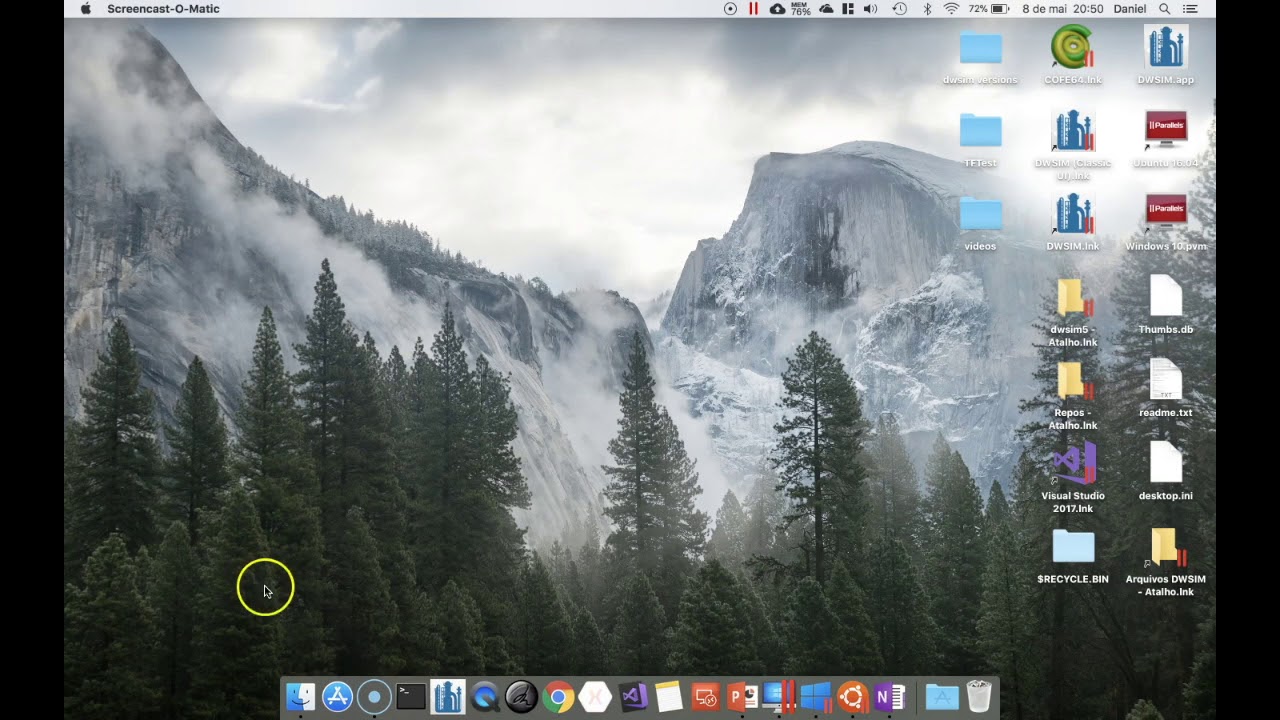Image resolution: width=1280 pixels, height=720 pixels.
Task: Open Terminal in the Dock
Action: tap(411, 697)
